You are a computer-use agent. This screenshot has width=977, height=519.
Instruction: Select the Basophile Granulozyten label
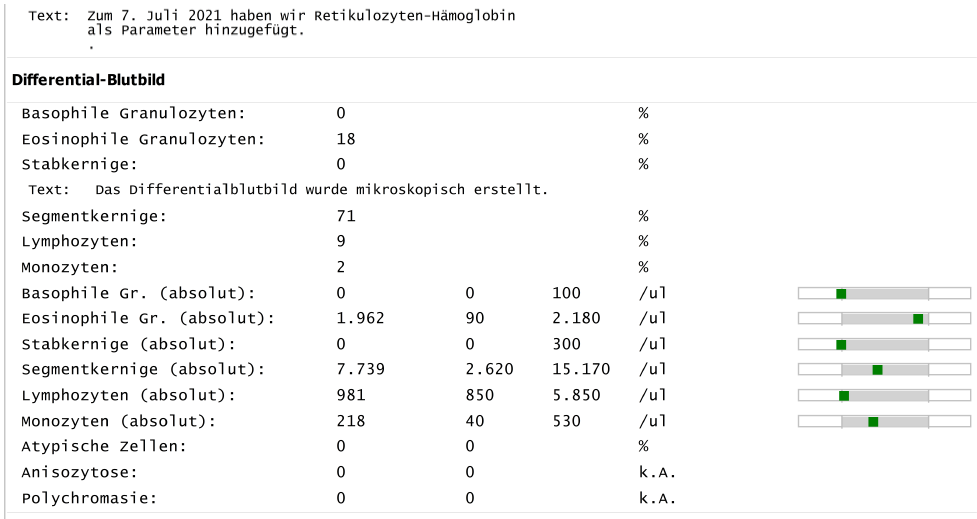coord(133,113)
